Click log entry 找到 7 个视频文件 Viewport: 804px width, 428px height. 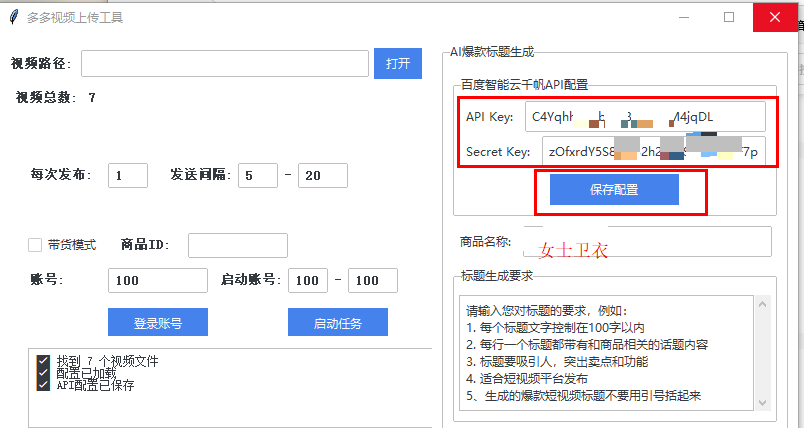click(x=107, y=361)
